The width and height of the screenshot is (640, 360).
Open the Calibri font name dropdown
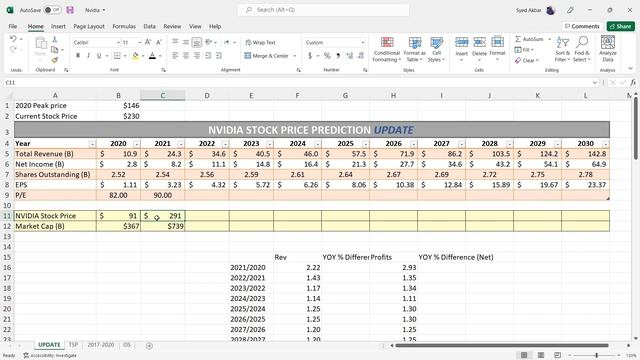point(118,42)
